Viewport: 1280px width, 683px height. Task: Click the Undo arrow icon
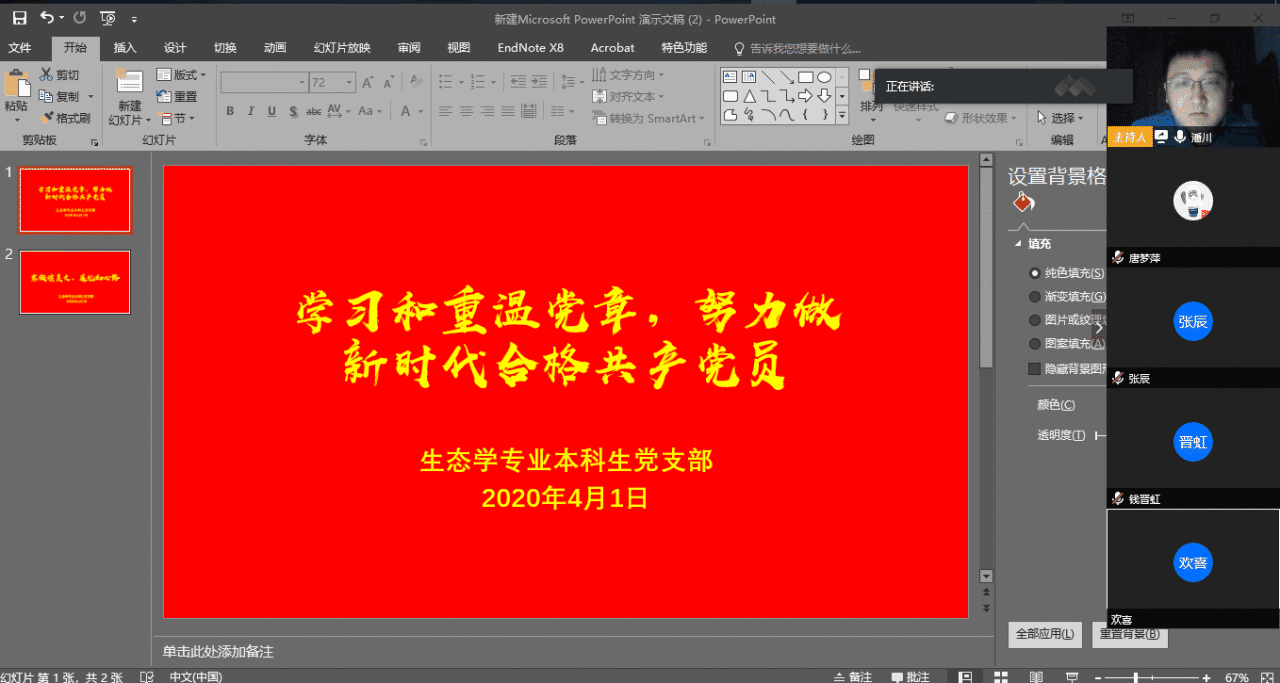pos(46,18)
